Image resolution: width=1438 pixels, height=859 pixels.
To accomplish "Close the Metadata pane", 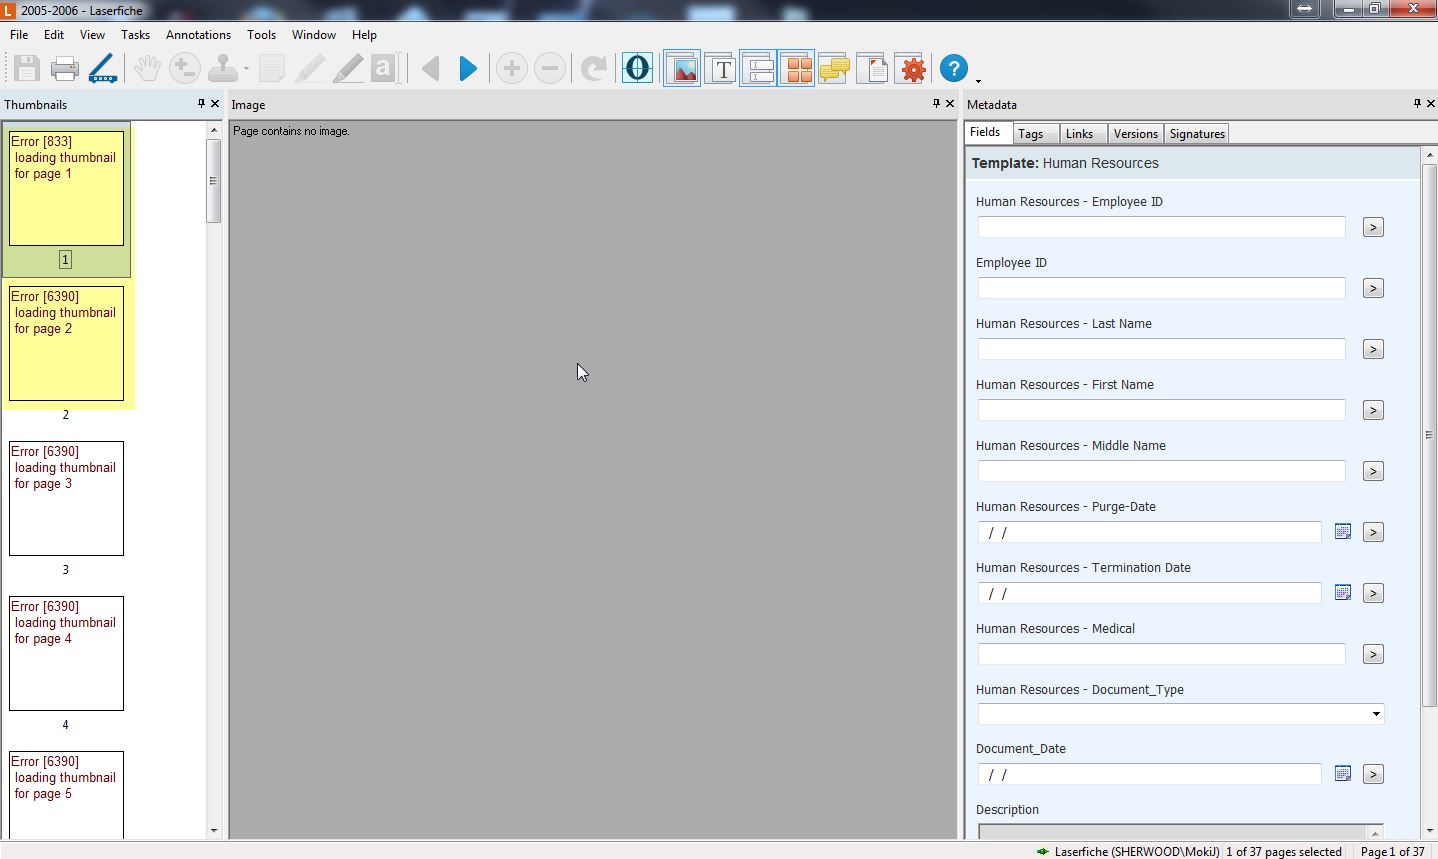I will (x=1431, y=103).
